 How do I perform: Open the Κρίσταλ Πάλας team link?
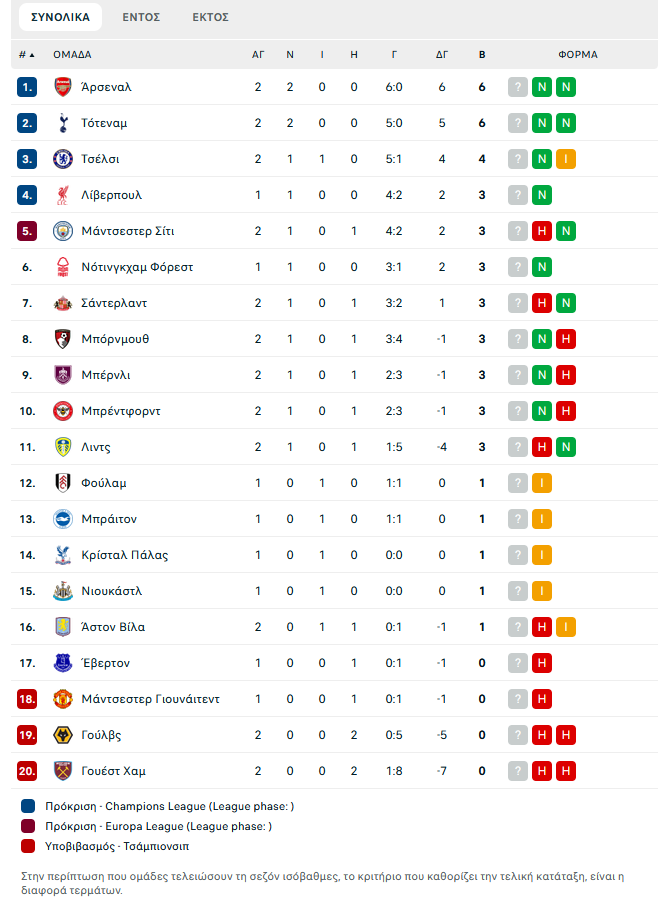pos(124,555)
